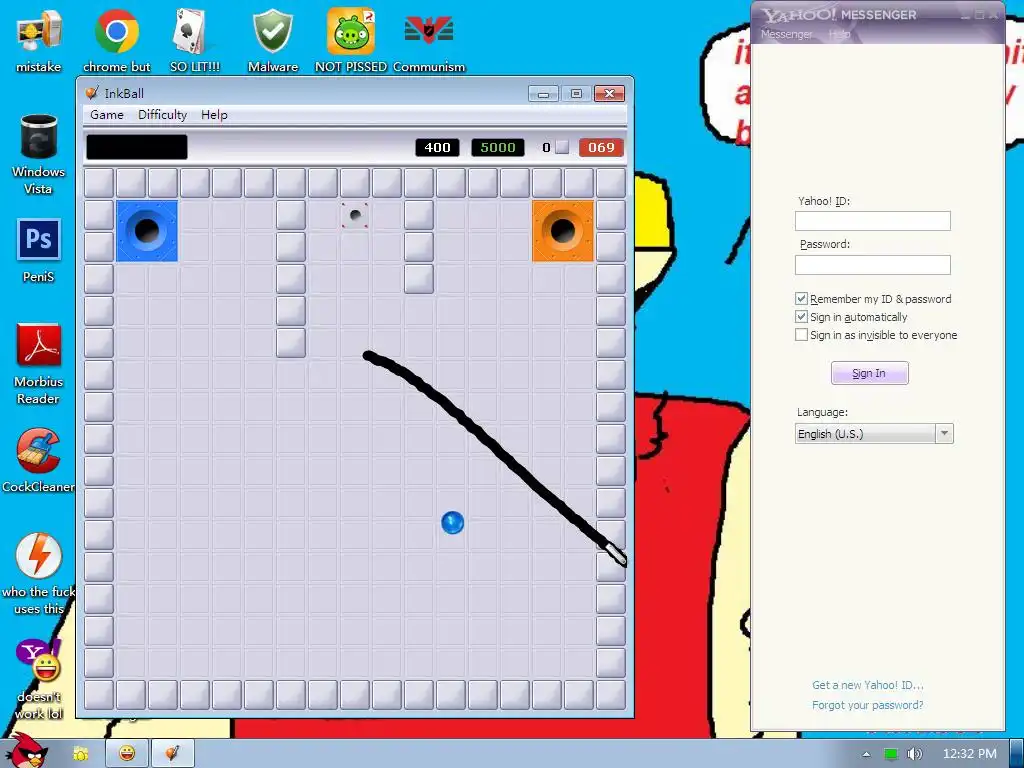Click the 5000 green score display
Image resolution: width=1024 pixels, height=768 pixels.
coord(498,148)
